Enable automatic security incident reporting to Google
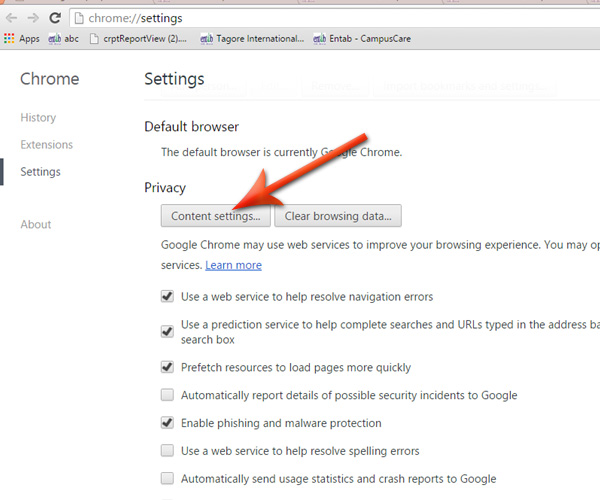 pyautogui.click(x=168, y=395)
